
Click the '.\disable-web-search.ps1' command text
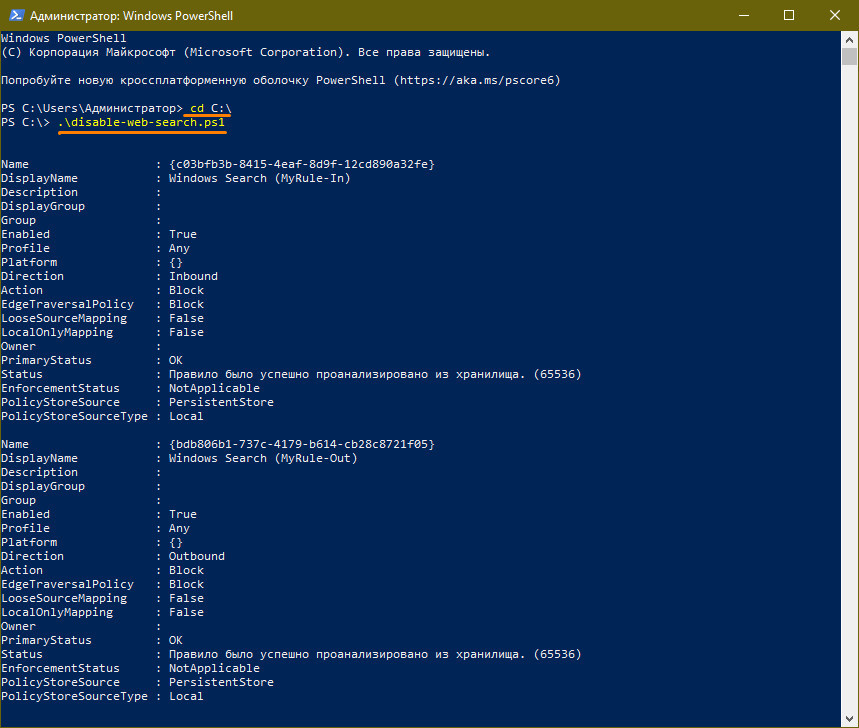coord(140,122)
